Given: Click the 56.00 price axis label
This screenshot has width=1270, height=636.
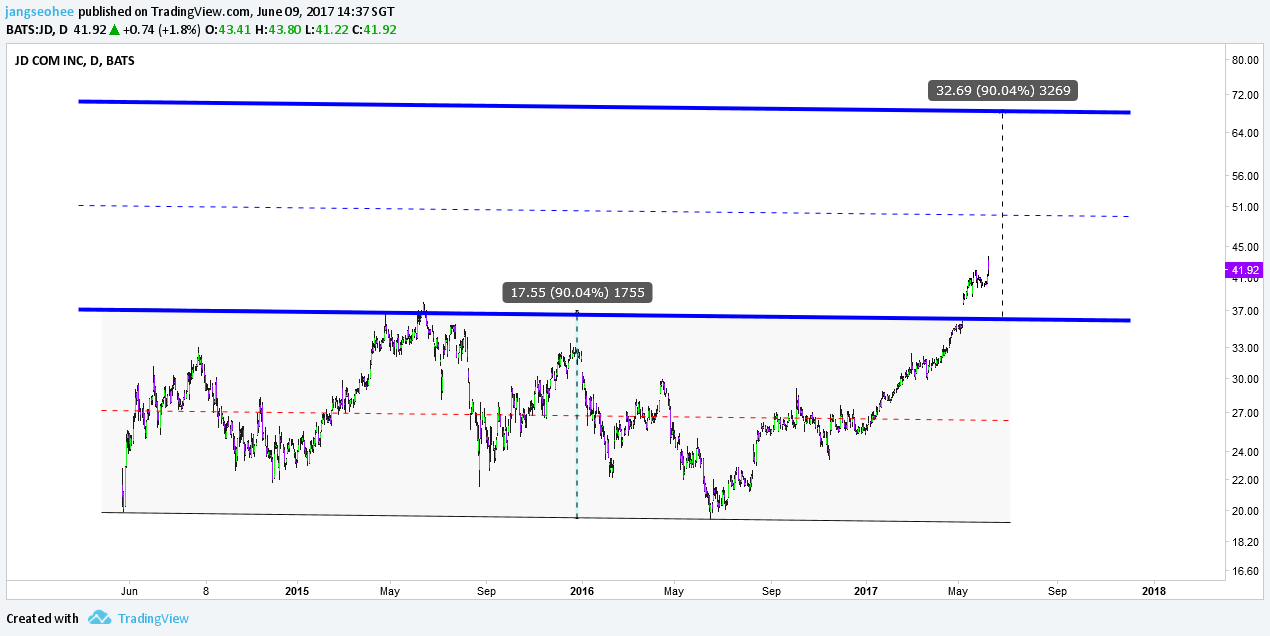Looking at the screenshot, I should (x=1244, y=176).
